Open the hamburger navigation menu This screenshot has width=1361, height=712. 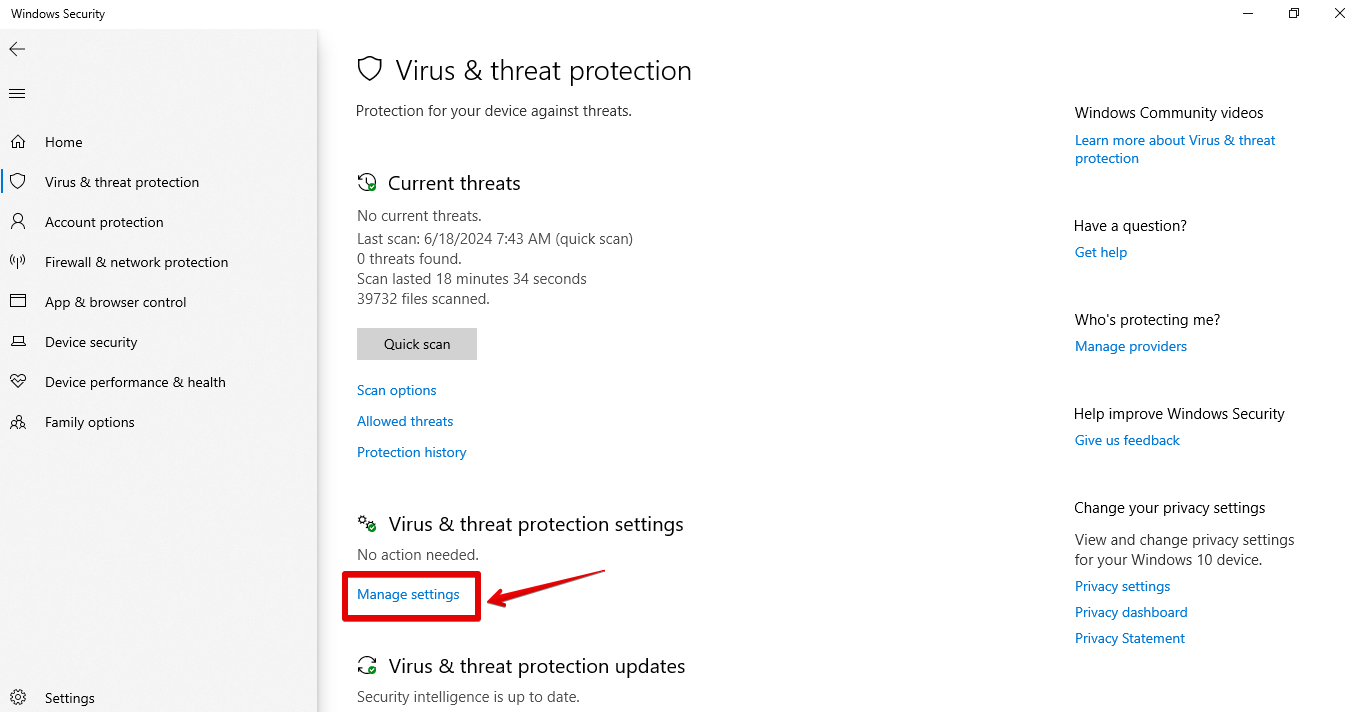click(x=17, y=93)
